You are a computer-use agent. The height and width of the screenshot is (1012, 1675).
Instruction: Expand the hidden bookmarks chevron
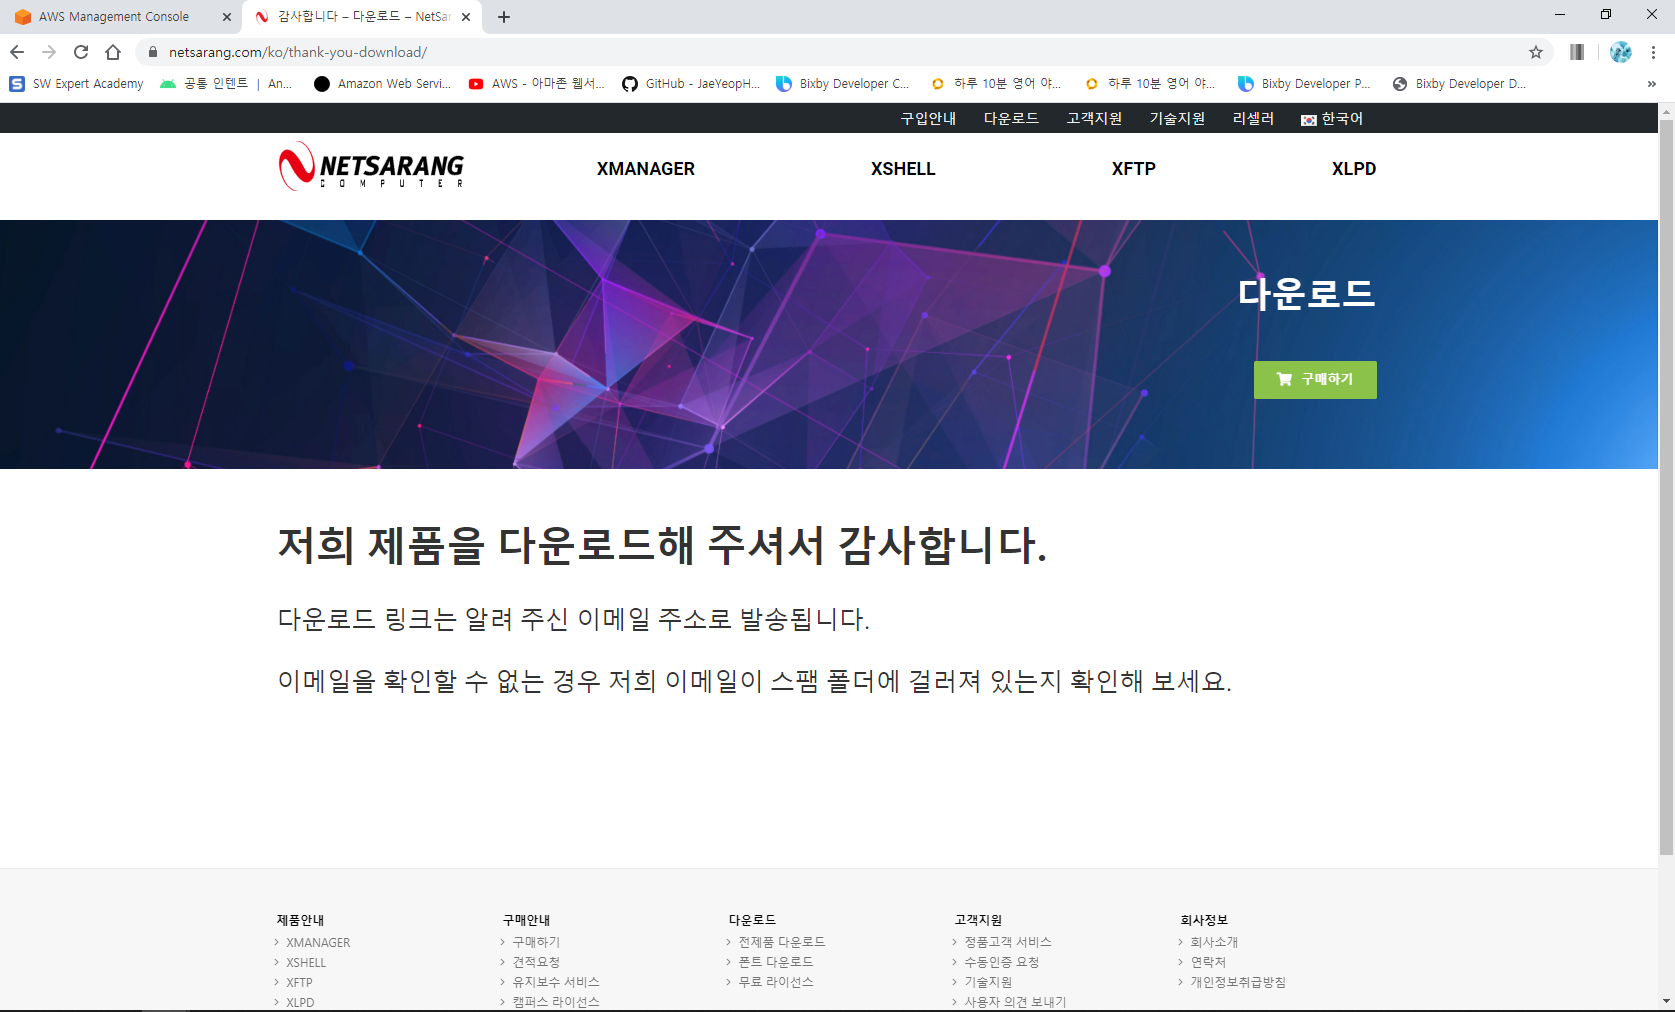[x=1651, y=84]
